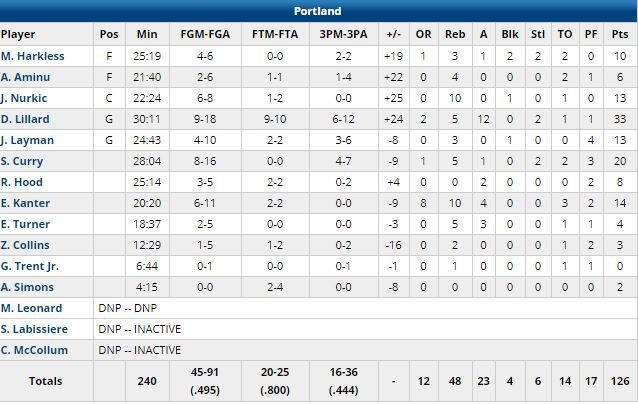This screenshot has width=638, height=404.
Task: Click A. Simons player name
Action: click(x=27, y=287)
